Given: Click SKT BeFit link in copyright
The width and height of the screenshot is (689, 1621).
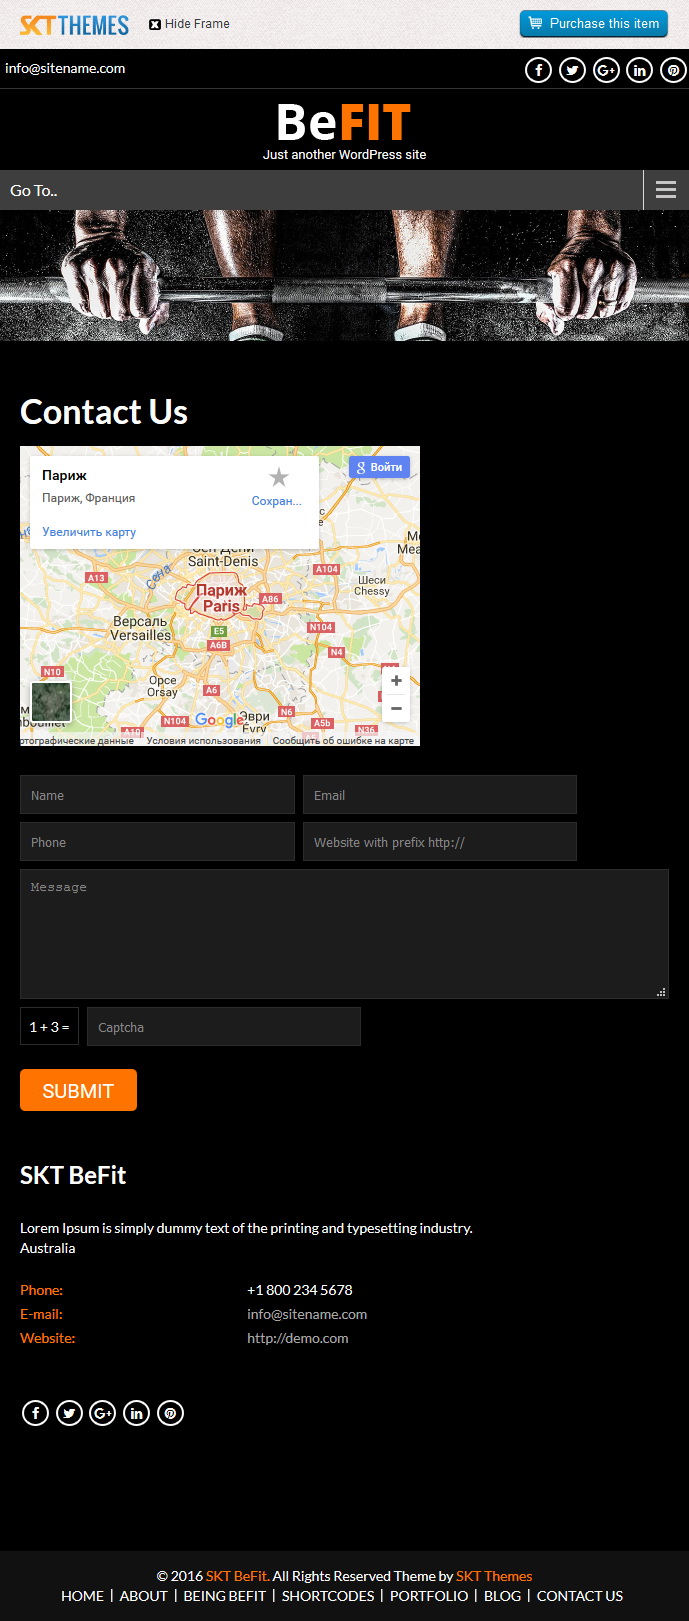Looking at the screenshot, I should point(237,1576).
